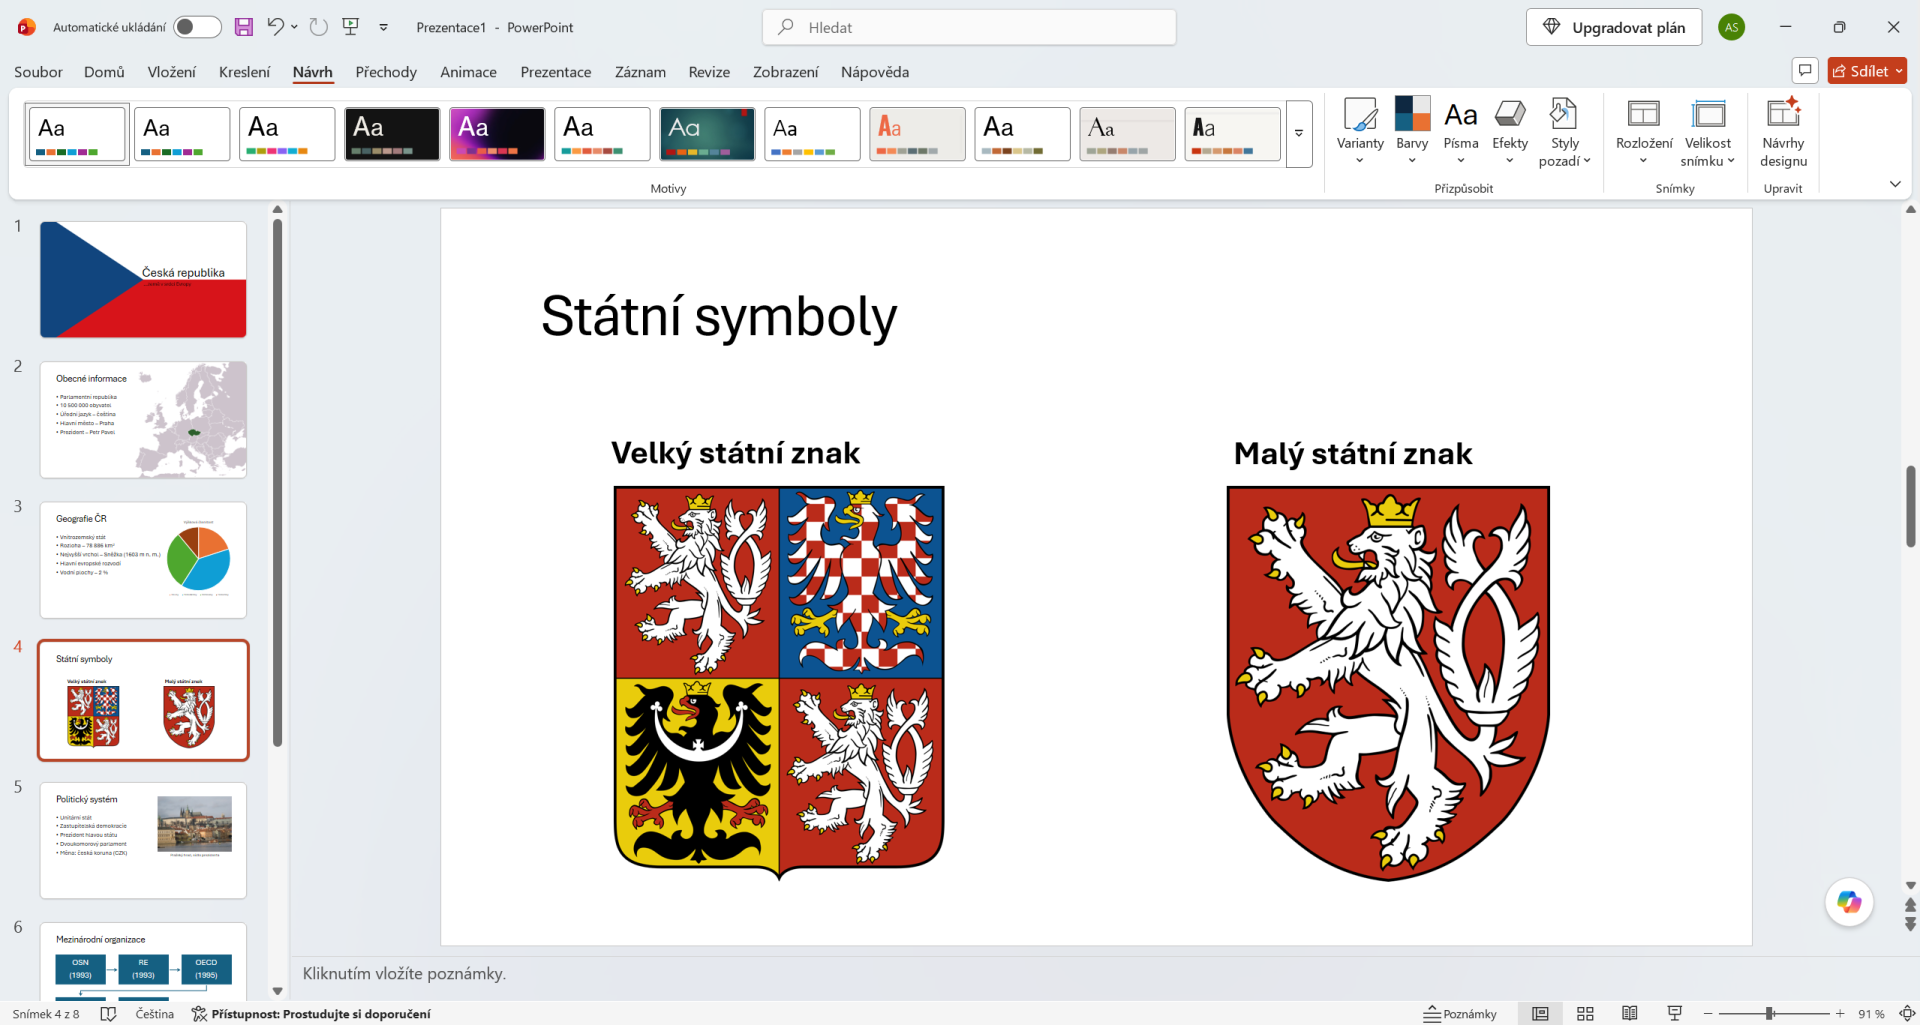Select slide 1 Česká republika thumbnail
Image resolution: width=1920 pixels, height=1025 pixels.
tap(143, 279)
